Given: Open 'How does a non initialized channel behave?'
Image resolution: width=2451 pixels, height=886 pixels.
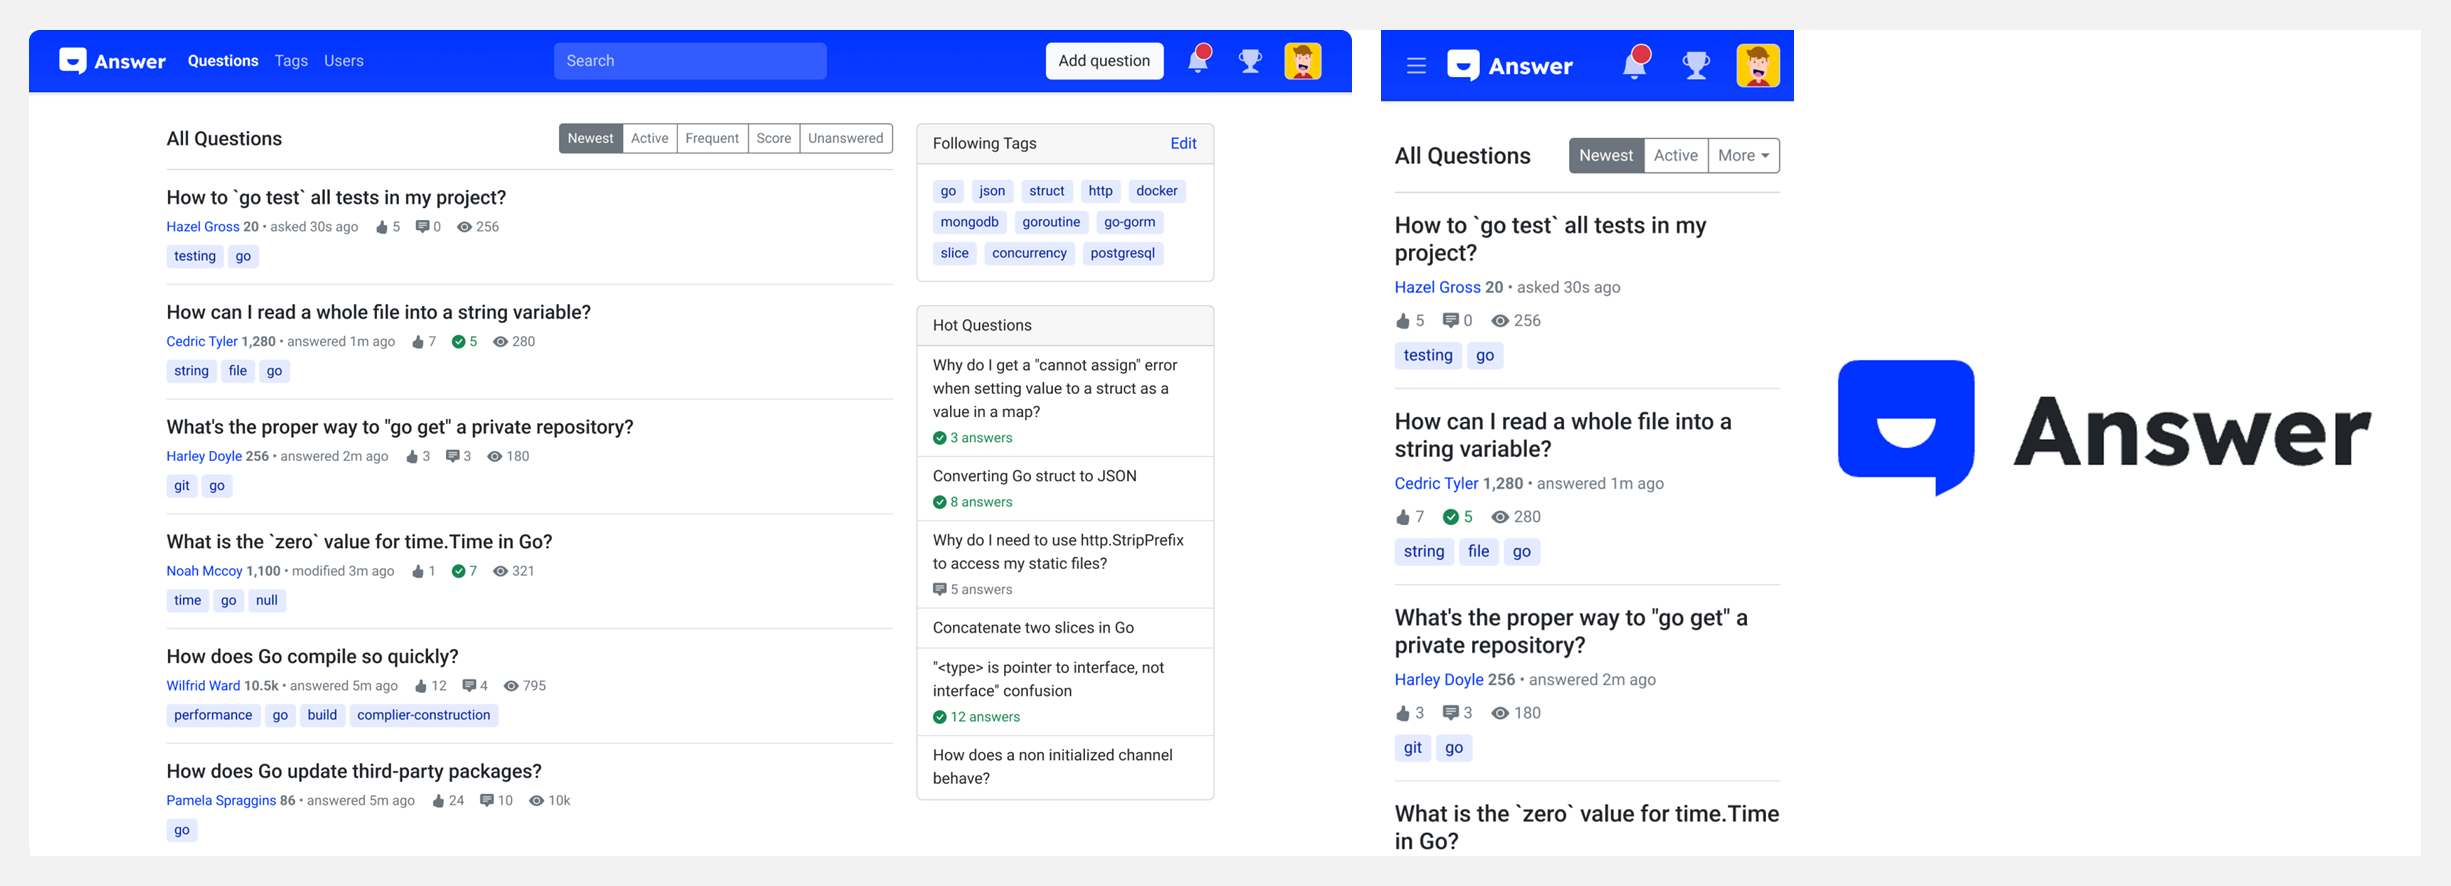Looking at the screenshot, I should 1053,767.
